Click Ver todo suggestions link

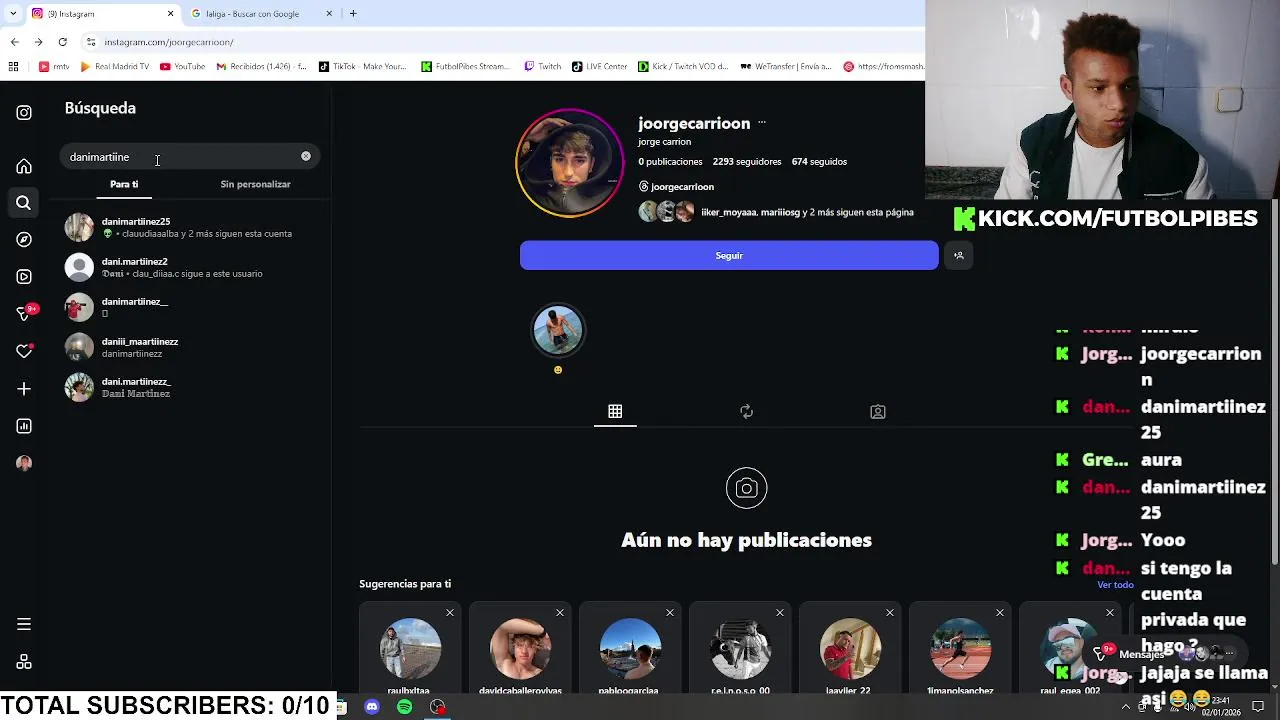coord(1115,585)
